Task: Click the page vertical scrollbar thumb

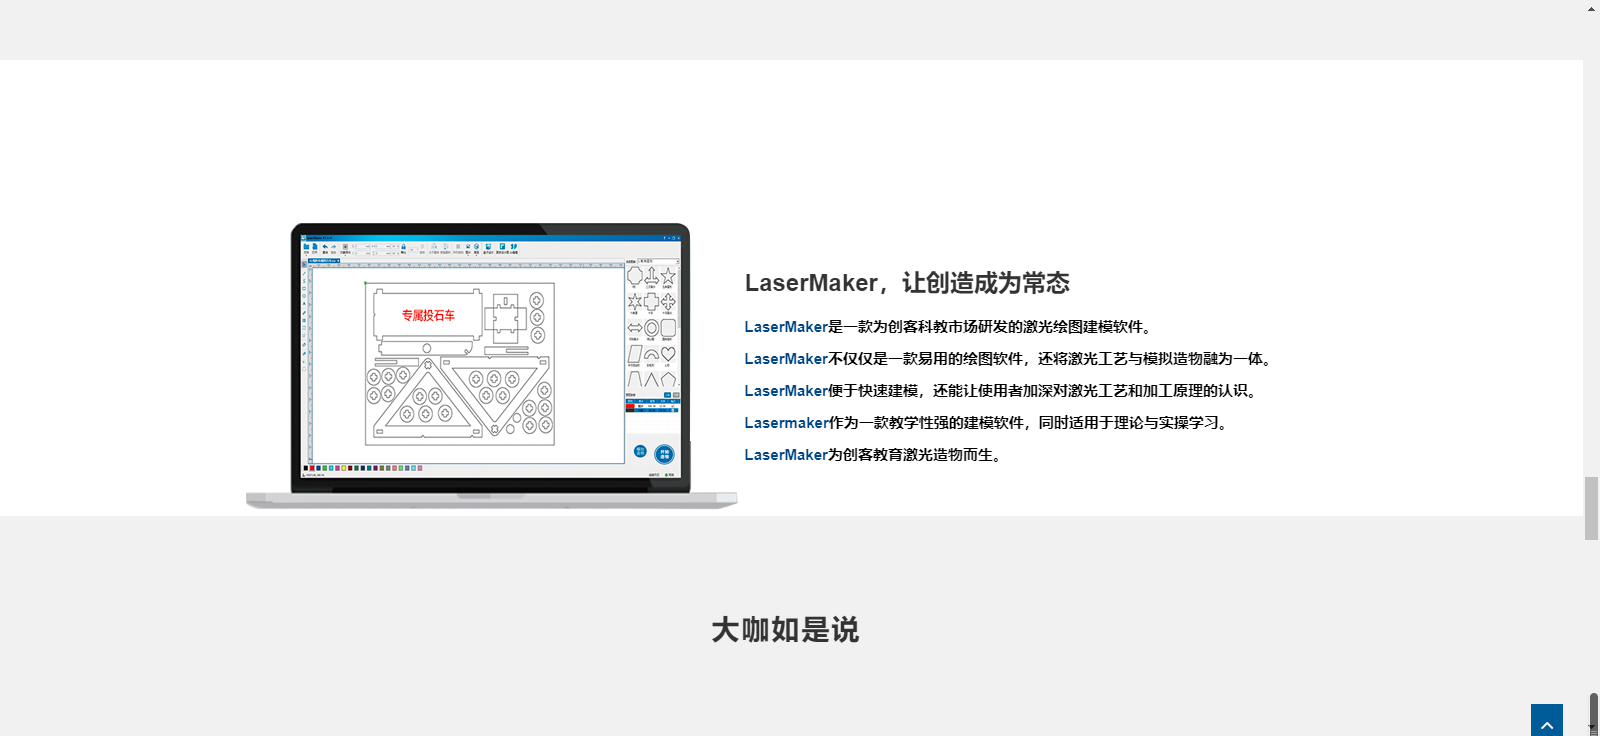Action: [x=1591, y=508]
